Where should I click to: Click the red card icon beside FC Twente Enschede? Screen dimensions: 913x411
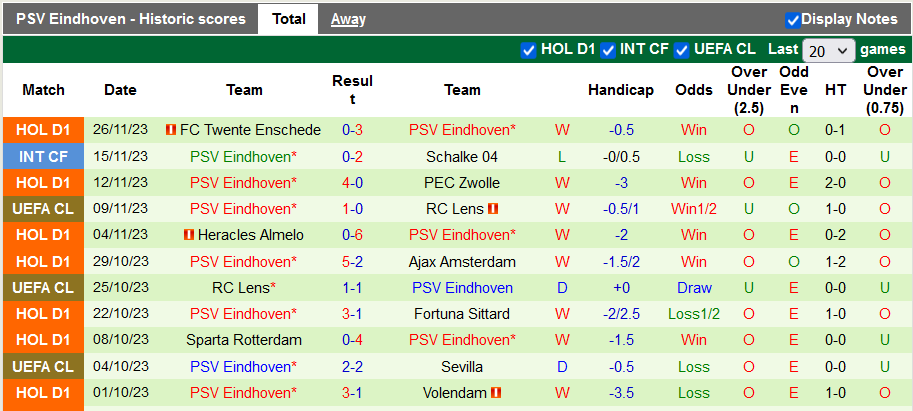171,130
